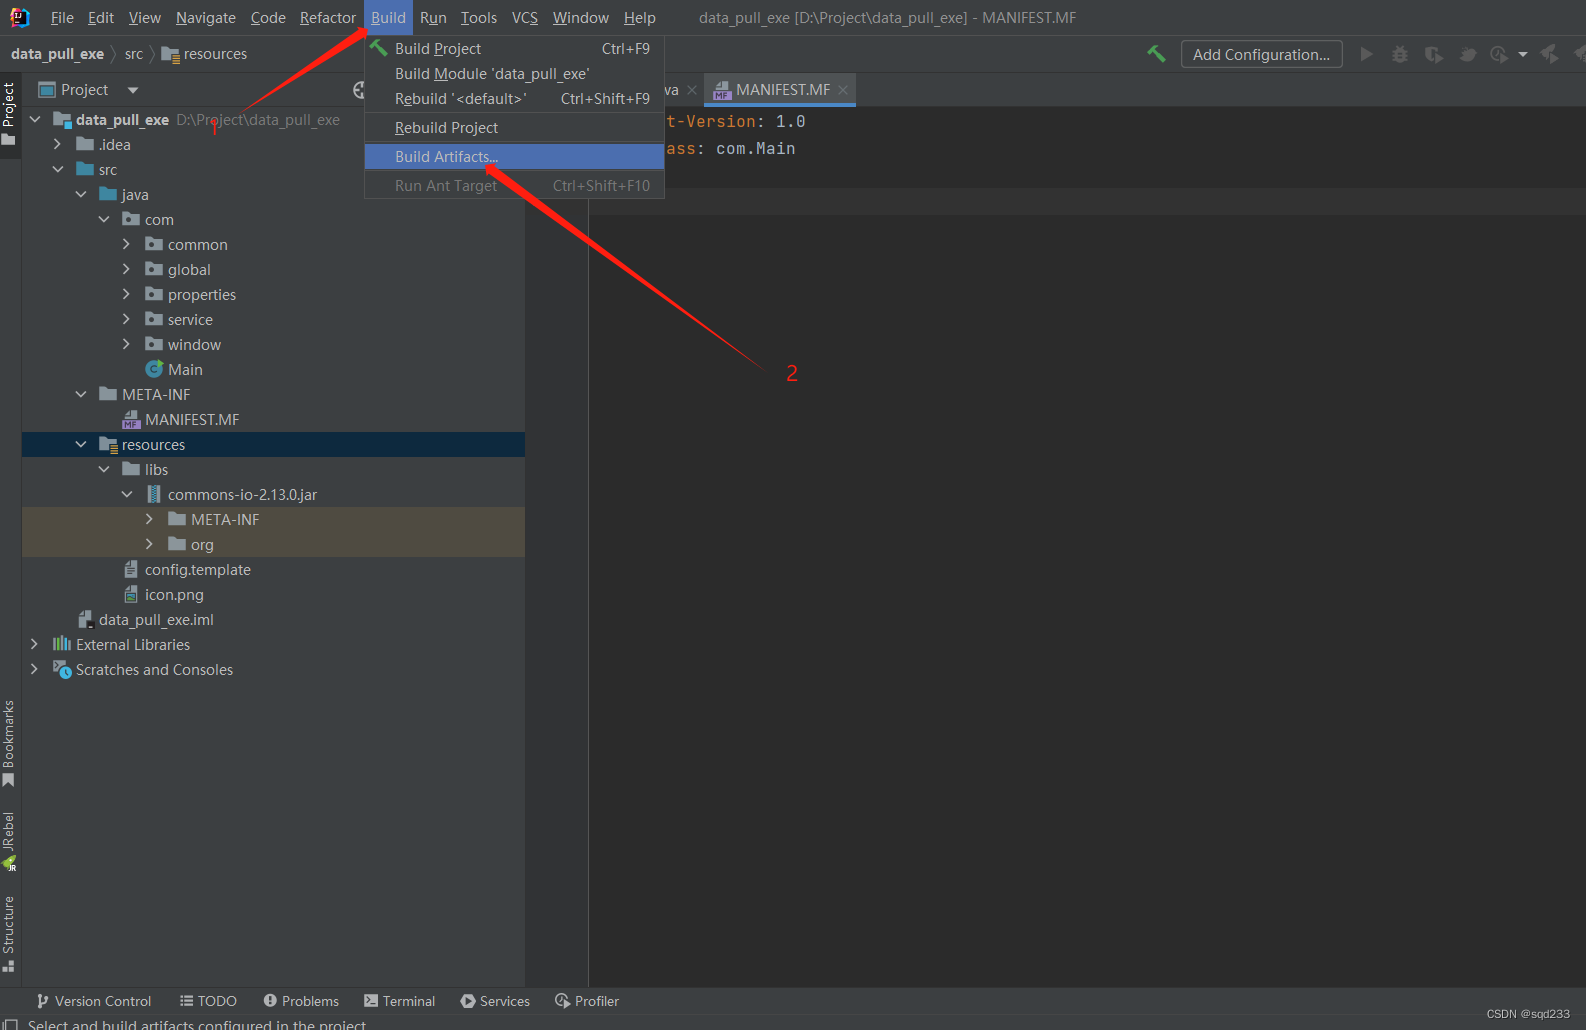The height and width of the screenshot is (1030, 1586).
Task: Collapse the com package
Action: tap(104, 219)
